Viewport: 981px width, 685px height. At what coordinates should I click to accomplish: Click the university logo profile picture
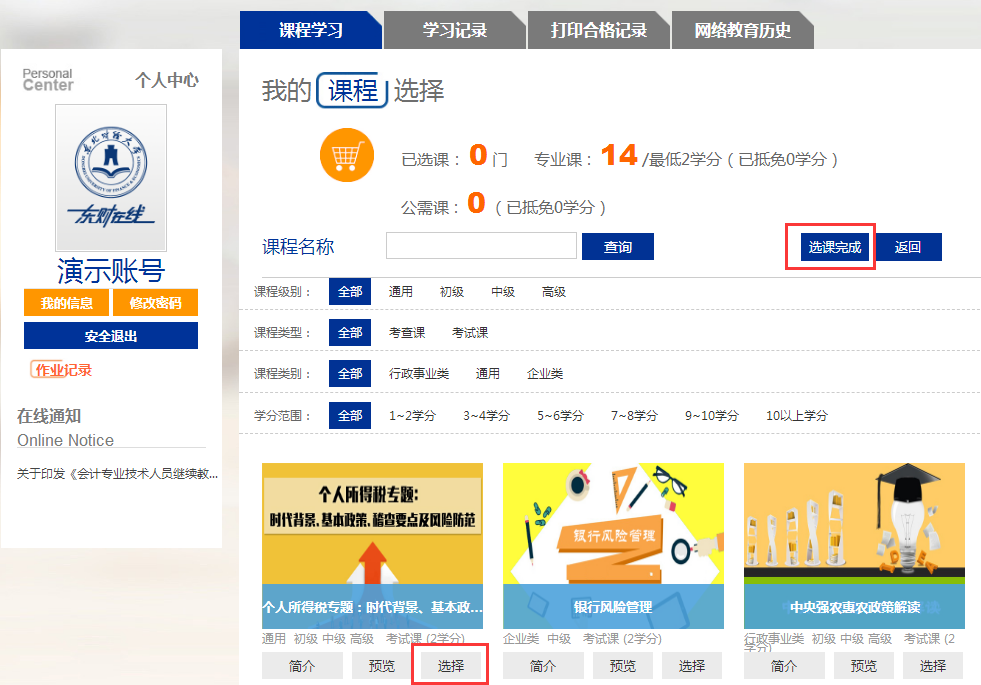tap(111, 178)
